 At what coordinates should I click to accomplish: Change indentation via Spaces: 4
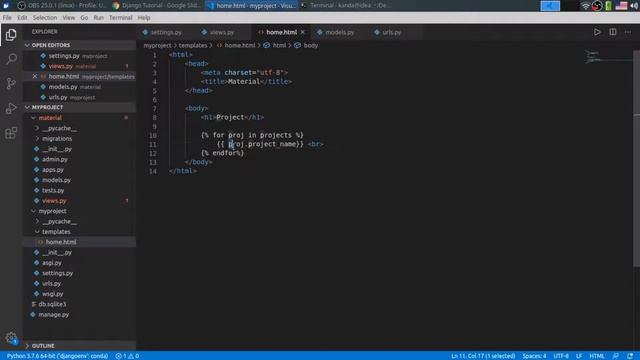534,356
